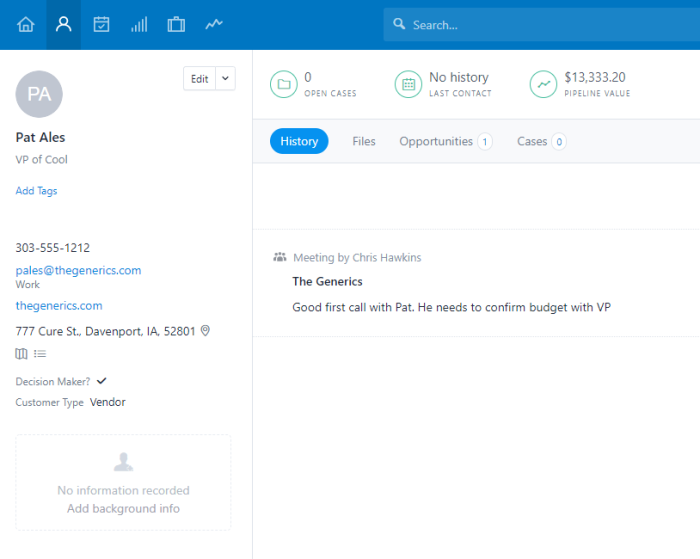Click the map pin next to address
Viewport: 700px width, 559px height.
(x=205, y=331)
